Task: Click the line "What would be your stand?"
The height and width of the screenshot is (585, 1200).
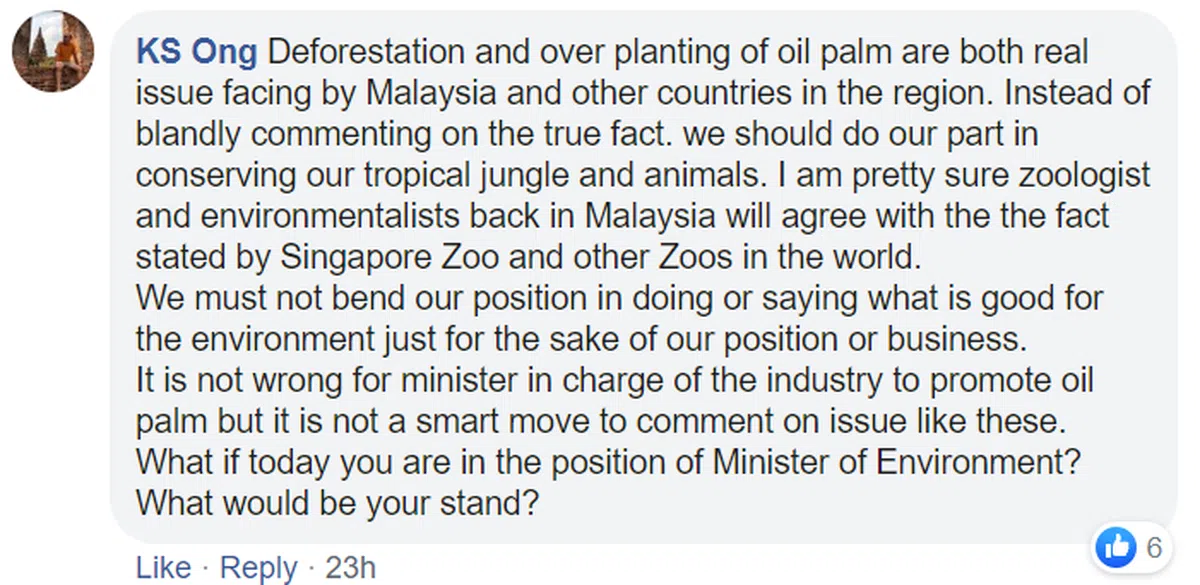Action: (331, 502)
